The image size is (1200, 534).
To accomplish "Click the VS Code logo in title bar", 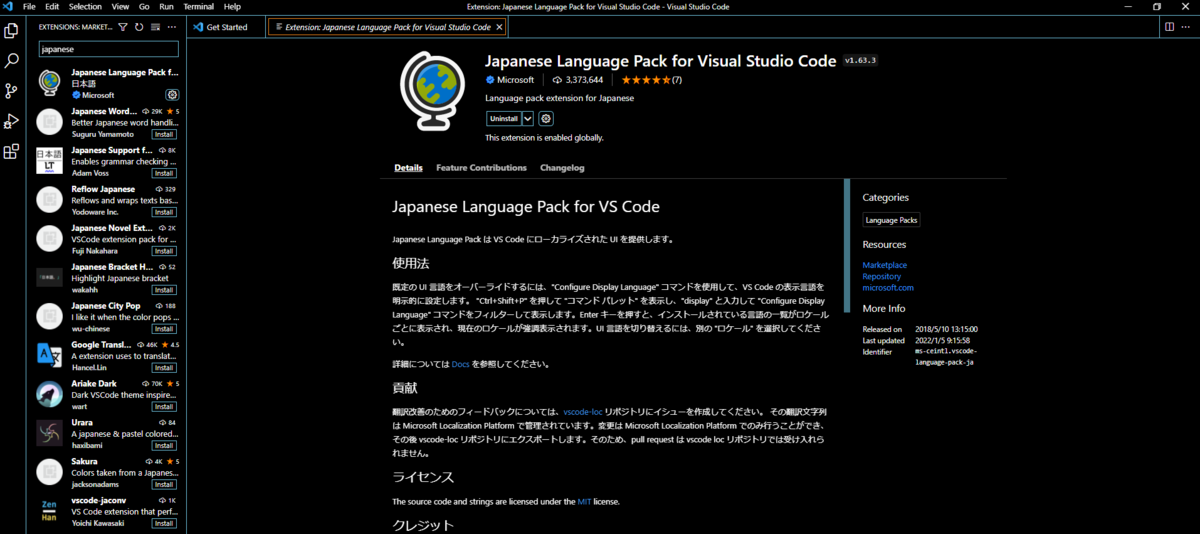I will pos(9,7).
